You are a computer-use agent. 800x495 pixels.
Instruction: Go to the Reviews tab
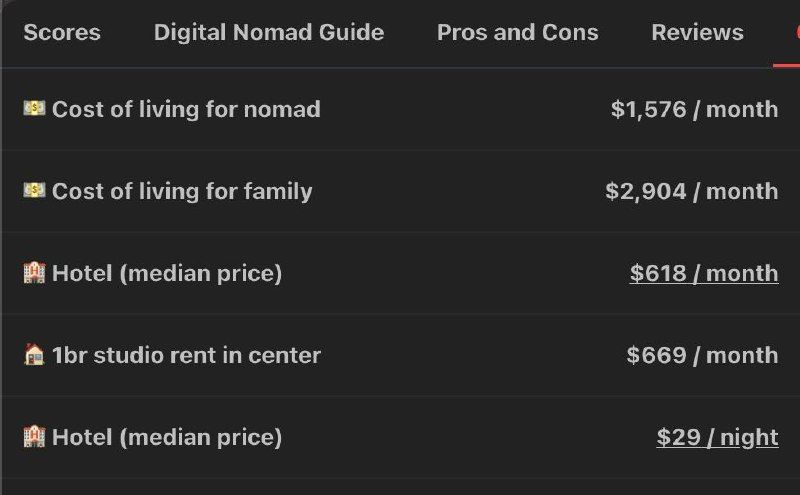click(x=697, y=33)
